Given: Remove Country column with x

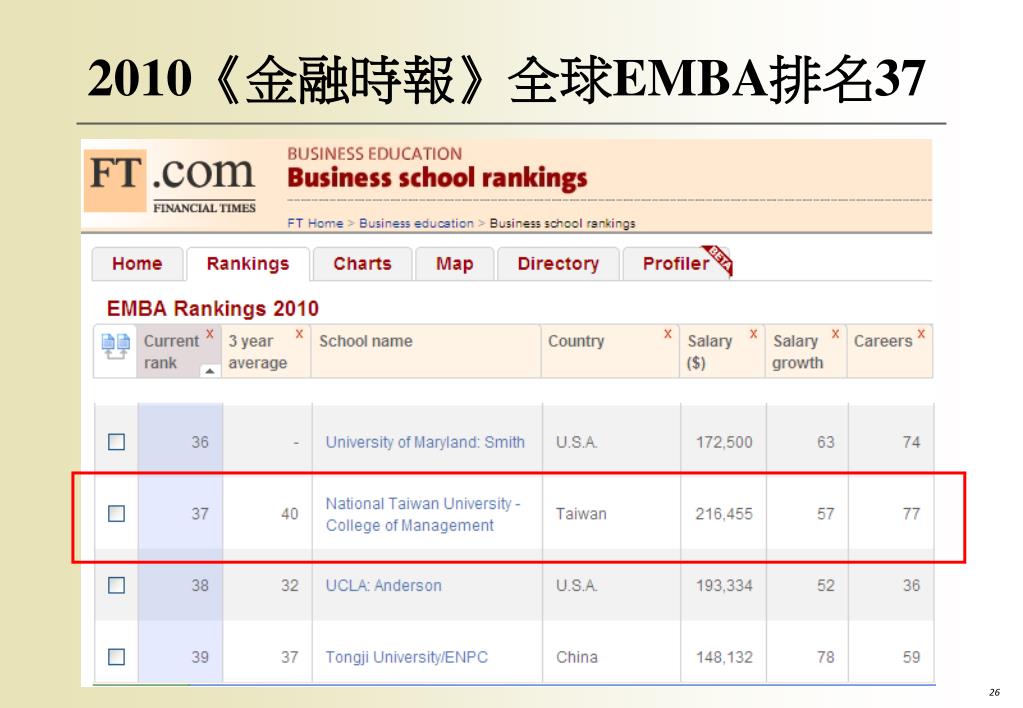Looking at the screenshot, I should pos(667,333).
